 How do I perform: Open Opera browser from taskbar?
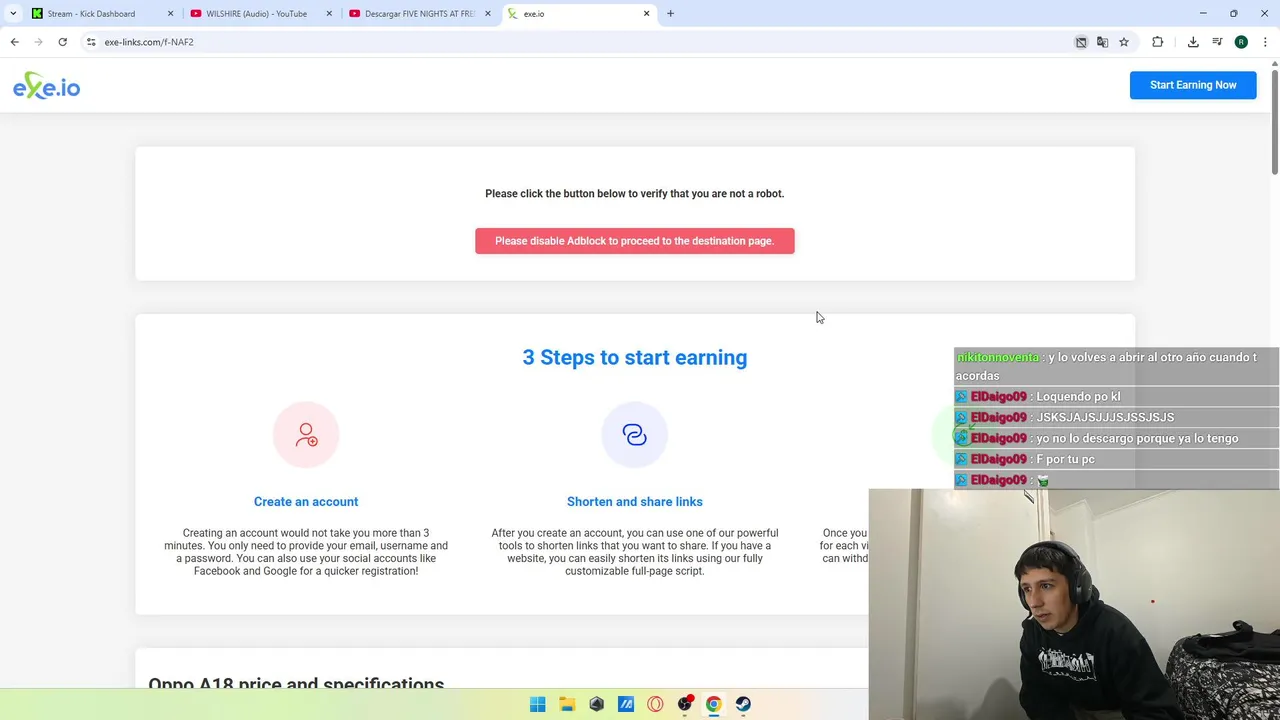pyautogui.click(x=655, y=704)
